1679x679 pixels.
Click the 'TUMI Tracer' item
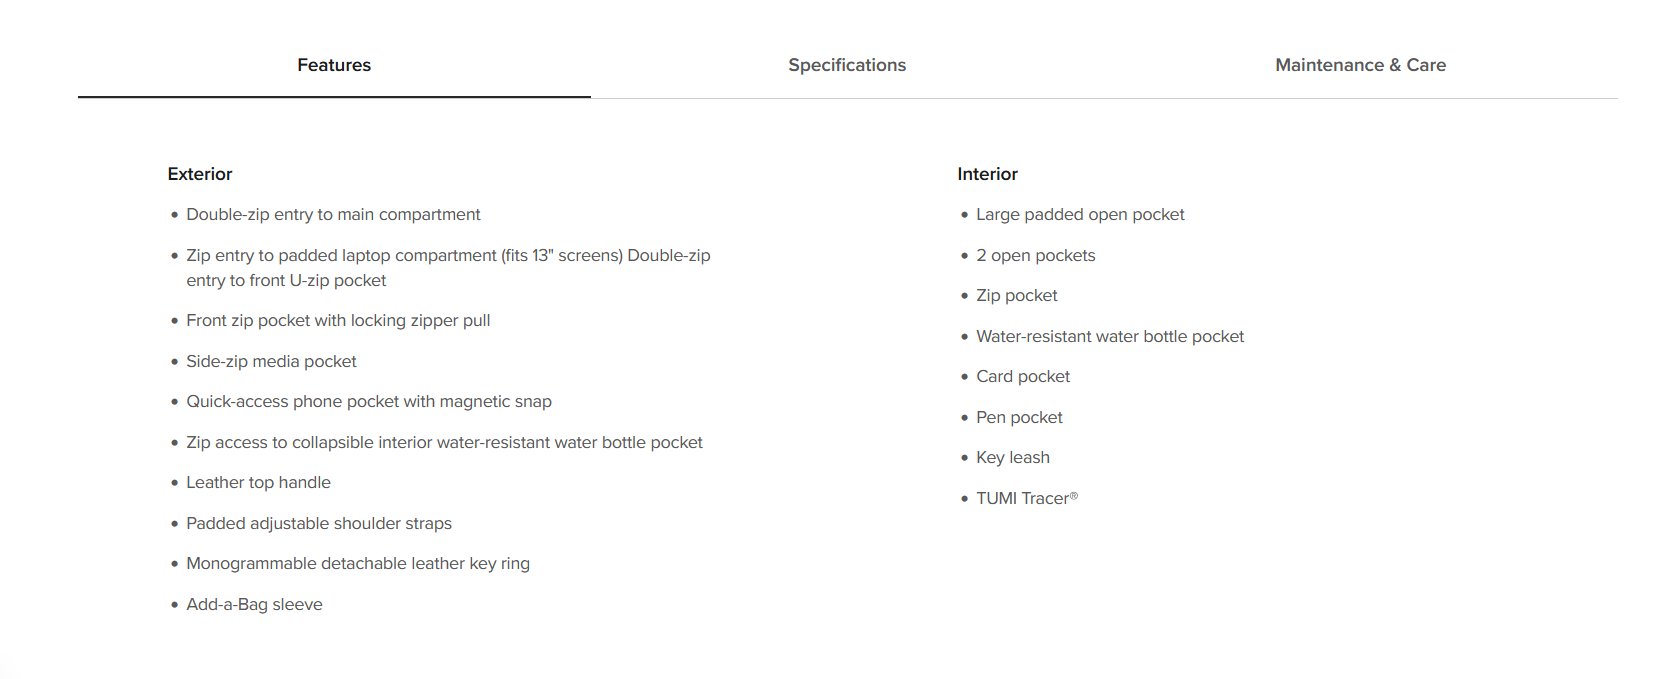(x=1027, y=498)
